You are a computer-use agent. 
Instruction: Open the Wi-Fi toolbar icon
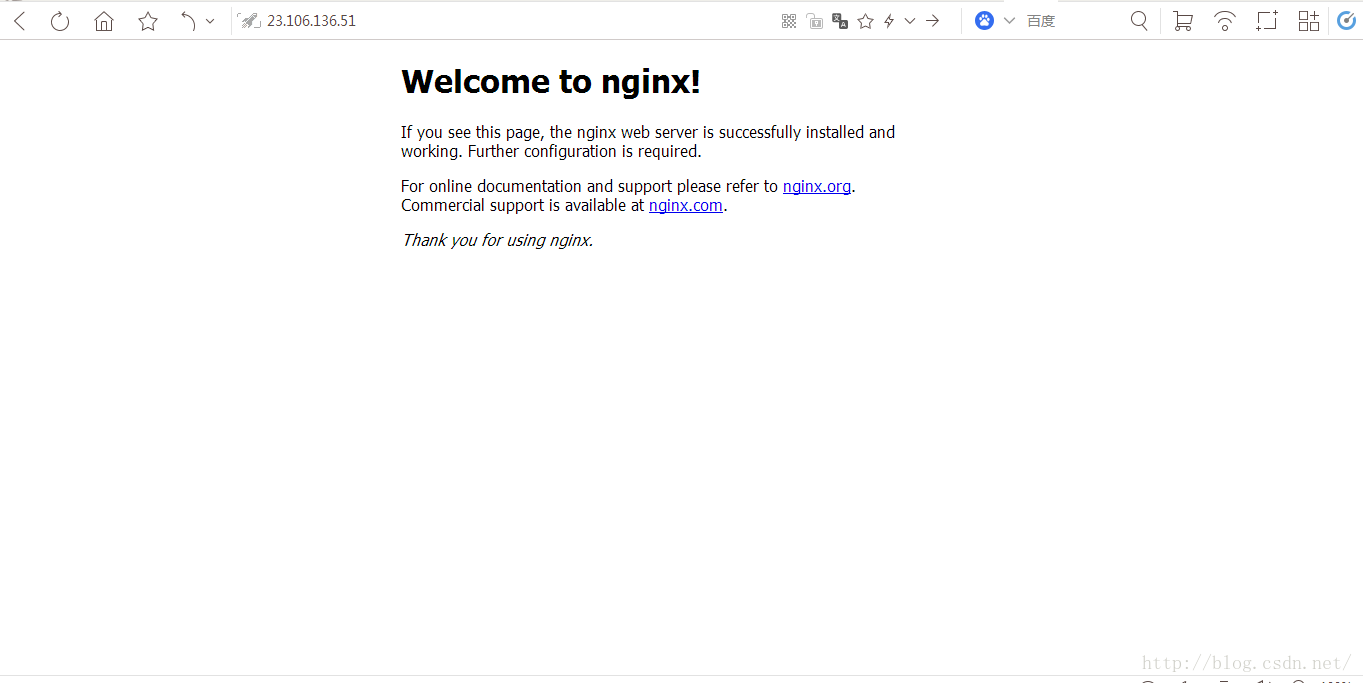click(x=1225, y=21)
